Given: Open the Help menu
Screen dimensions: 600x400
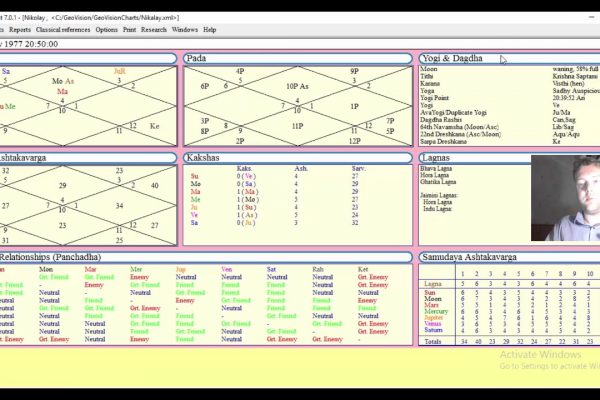Looking at the screenshot, I should 210,30.
